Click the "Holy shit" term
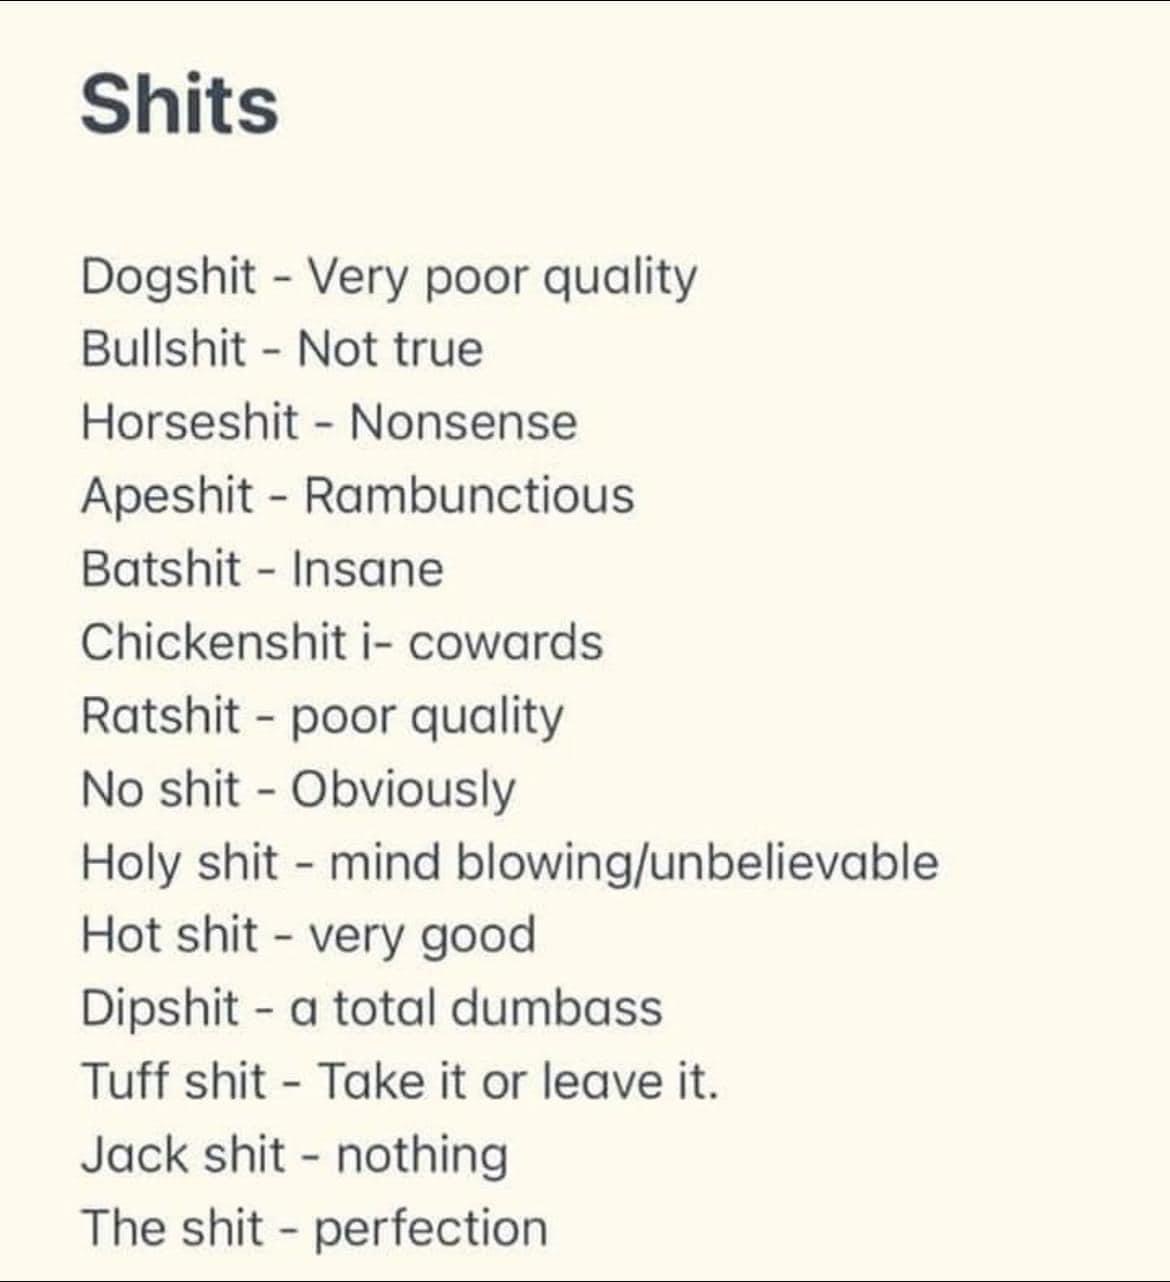The height and width of the screenshot is (1282, 1170). tap(179, 862)
